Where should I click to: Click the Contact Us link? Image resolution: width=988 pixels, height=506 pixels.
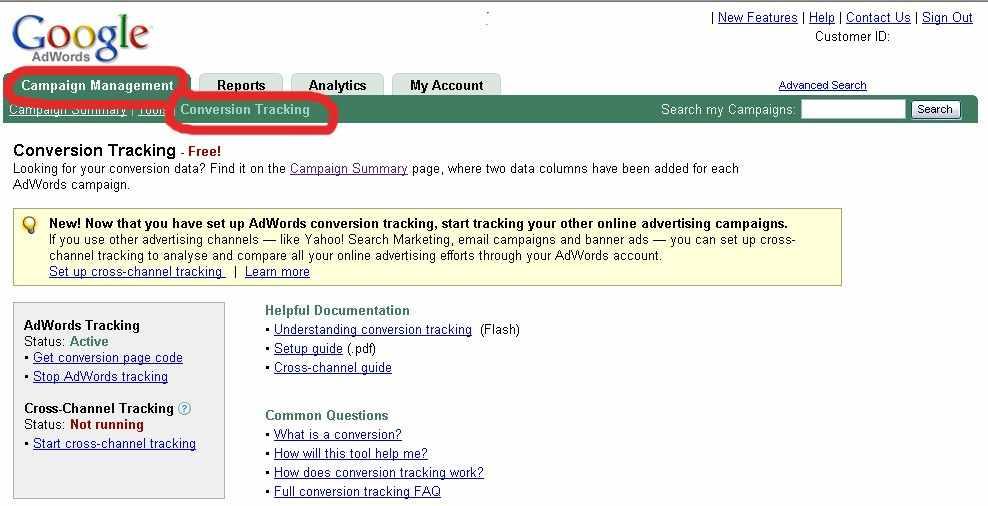point(878,17)
